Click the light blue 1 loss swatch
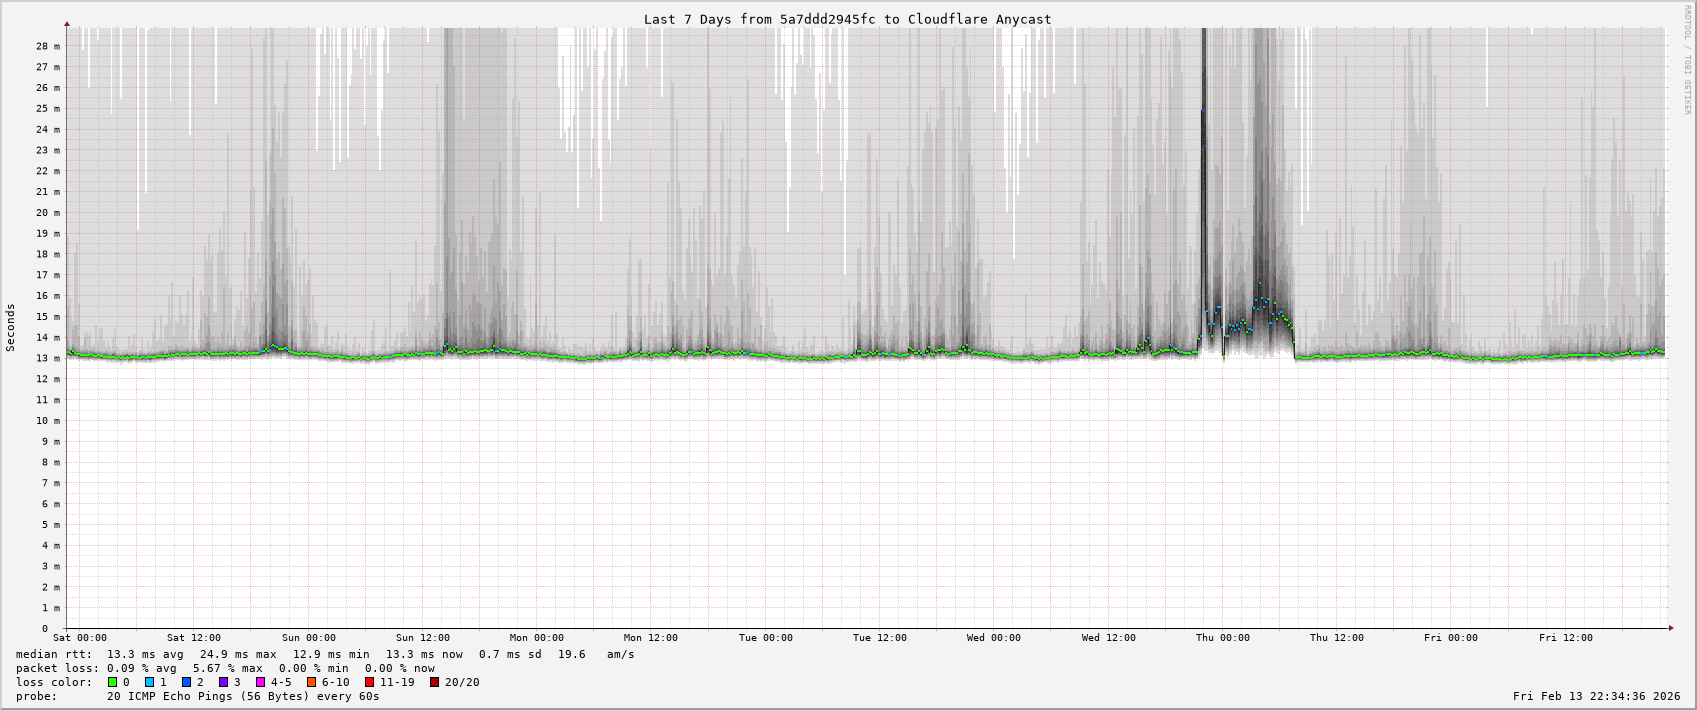The image size is (1697, 710). coord(150,682)
